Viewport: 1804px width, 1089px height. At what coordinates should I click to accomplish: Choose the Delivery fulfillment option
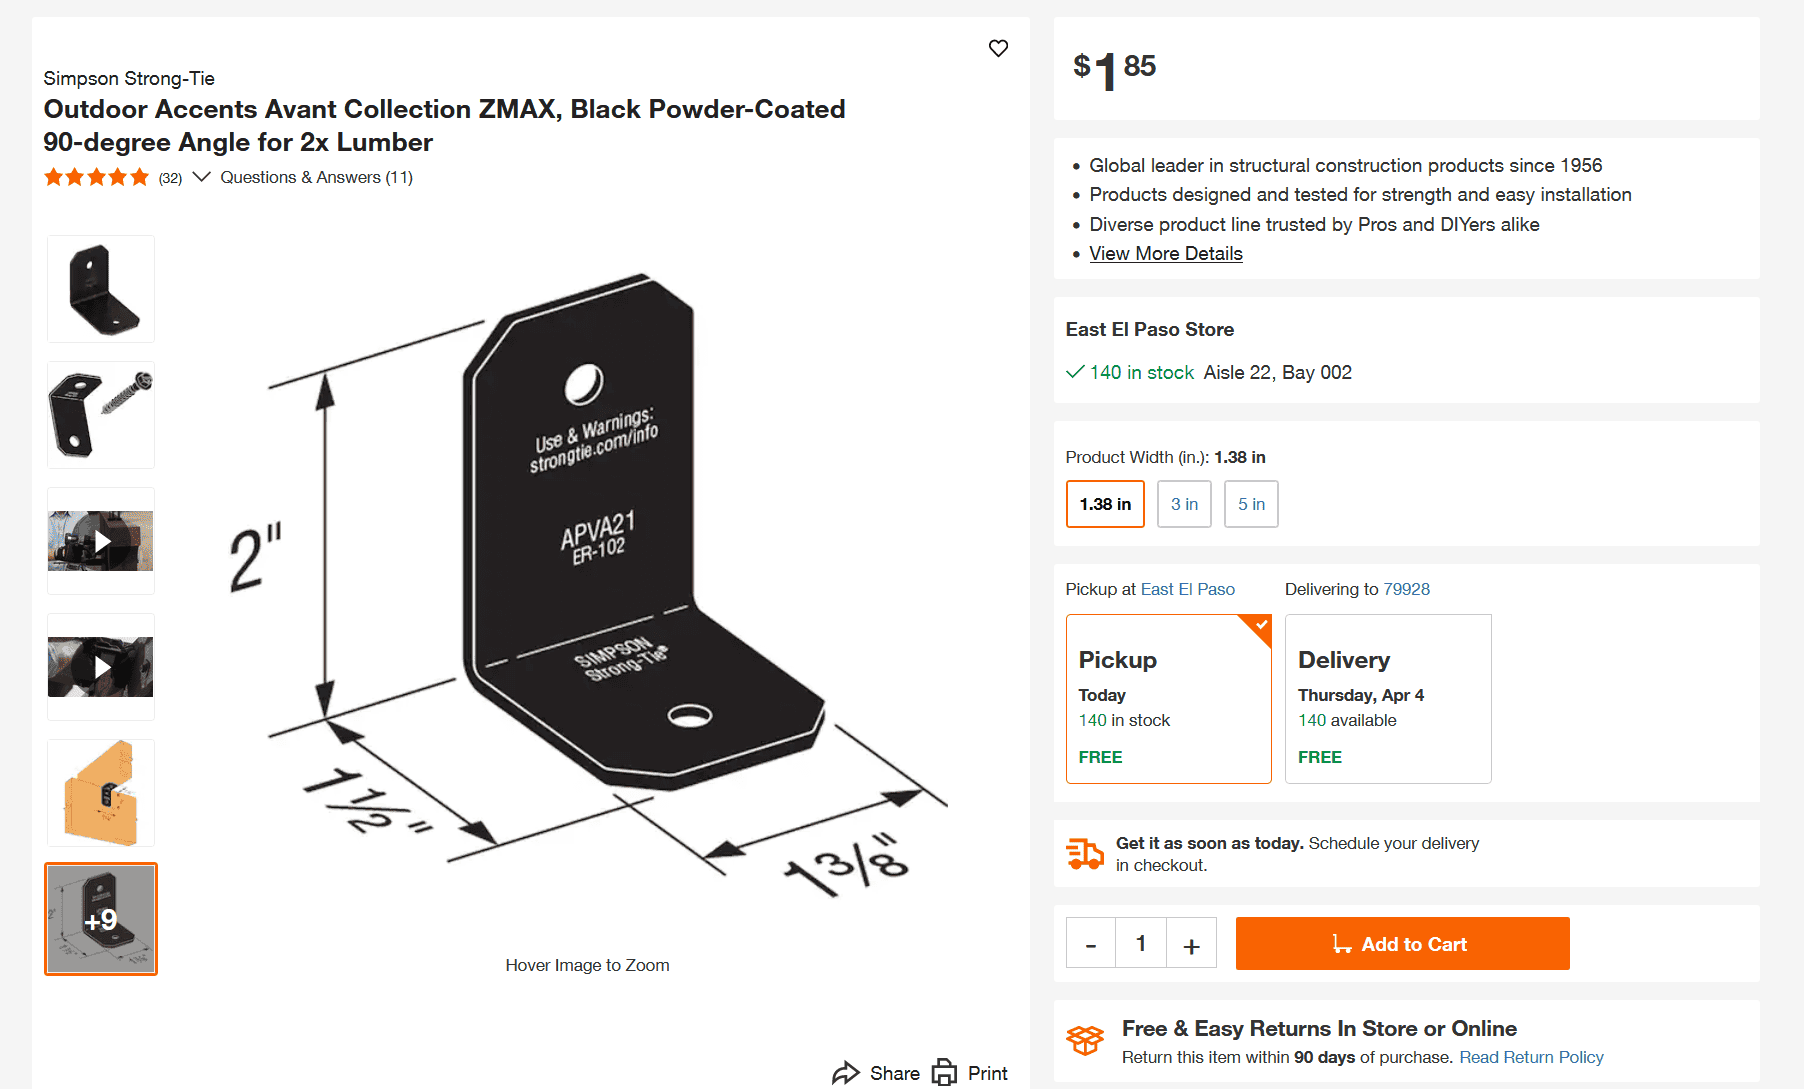pyautogui.click(x=1388, y=699)
